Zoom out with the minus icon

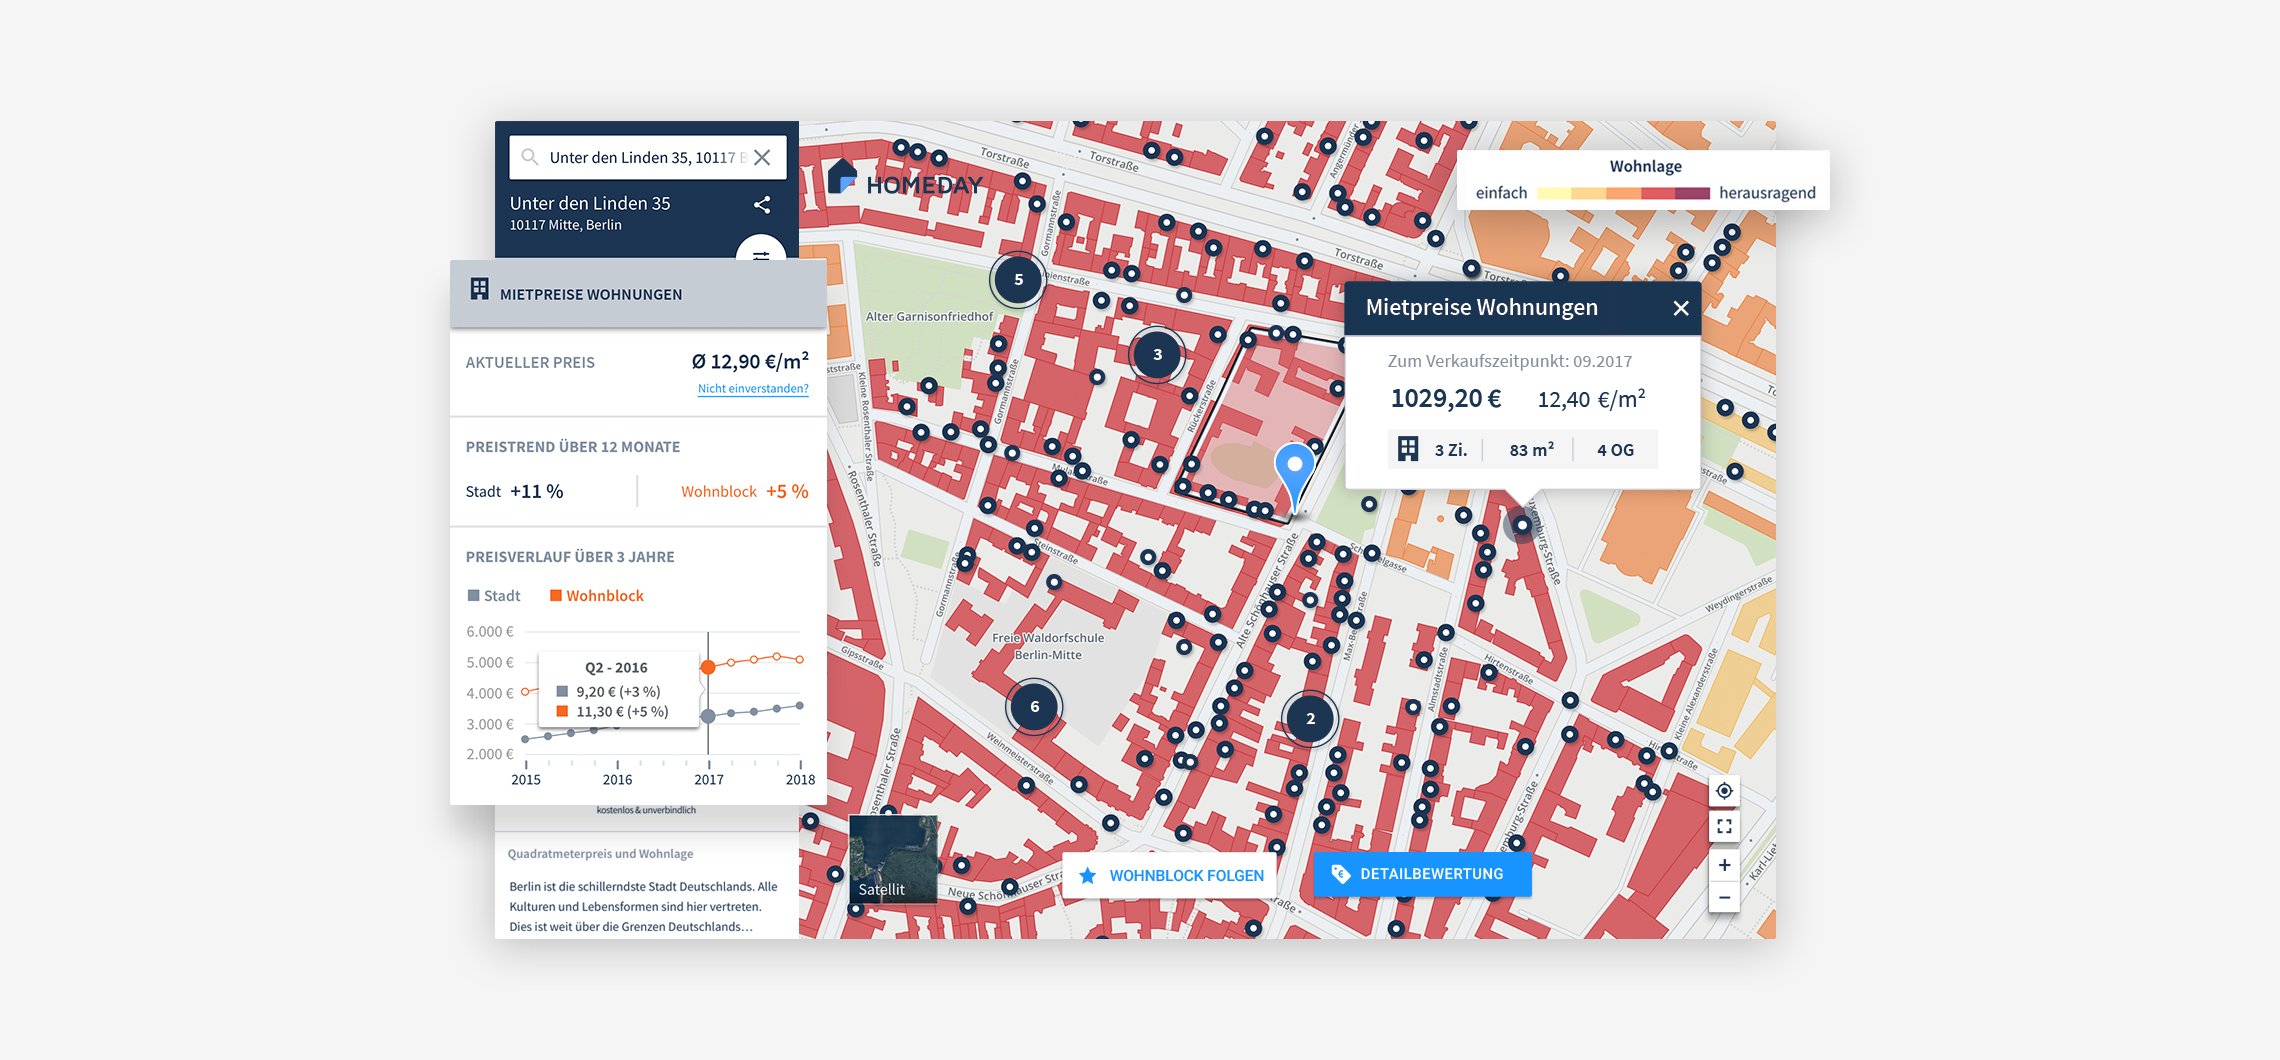1723,898
